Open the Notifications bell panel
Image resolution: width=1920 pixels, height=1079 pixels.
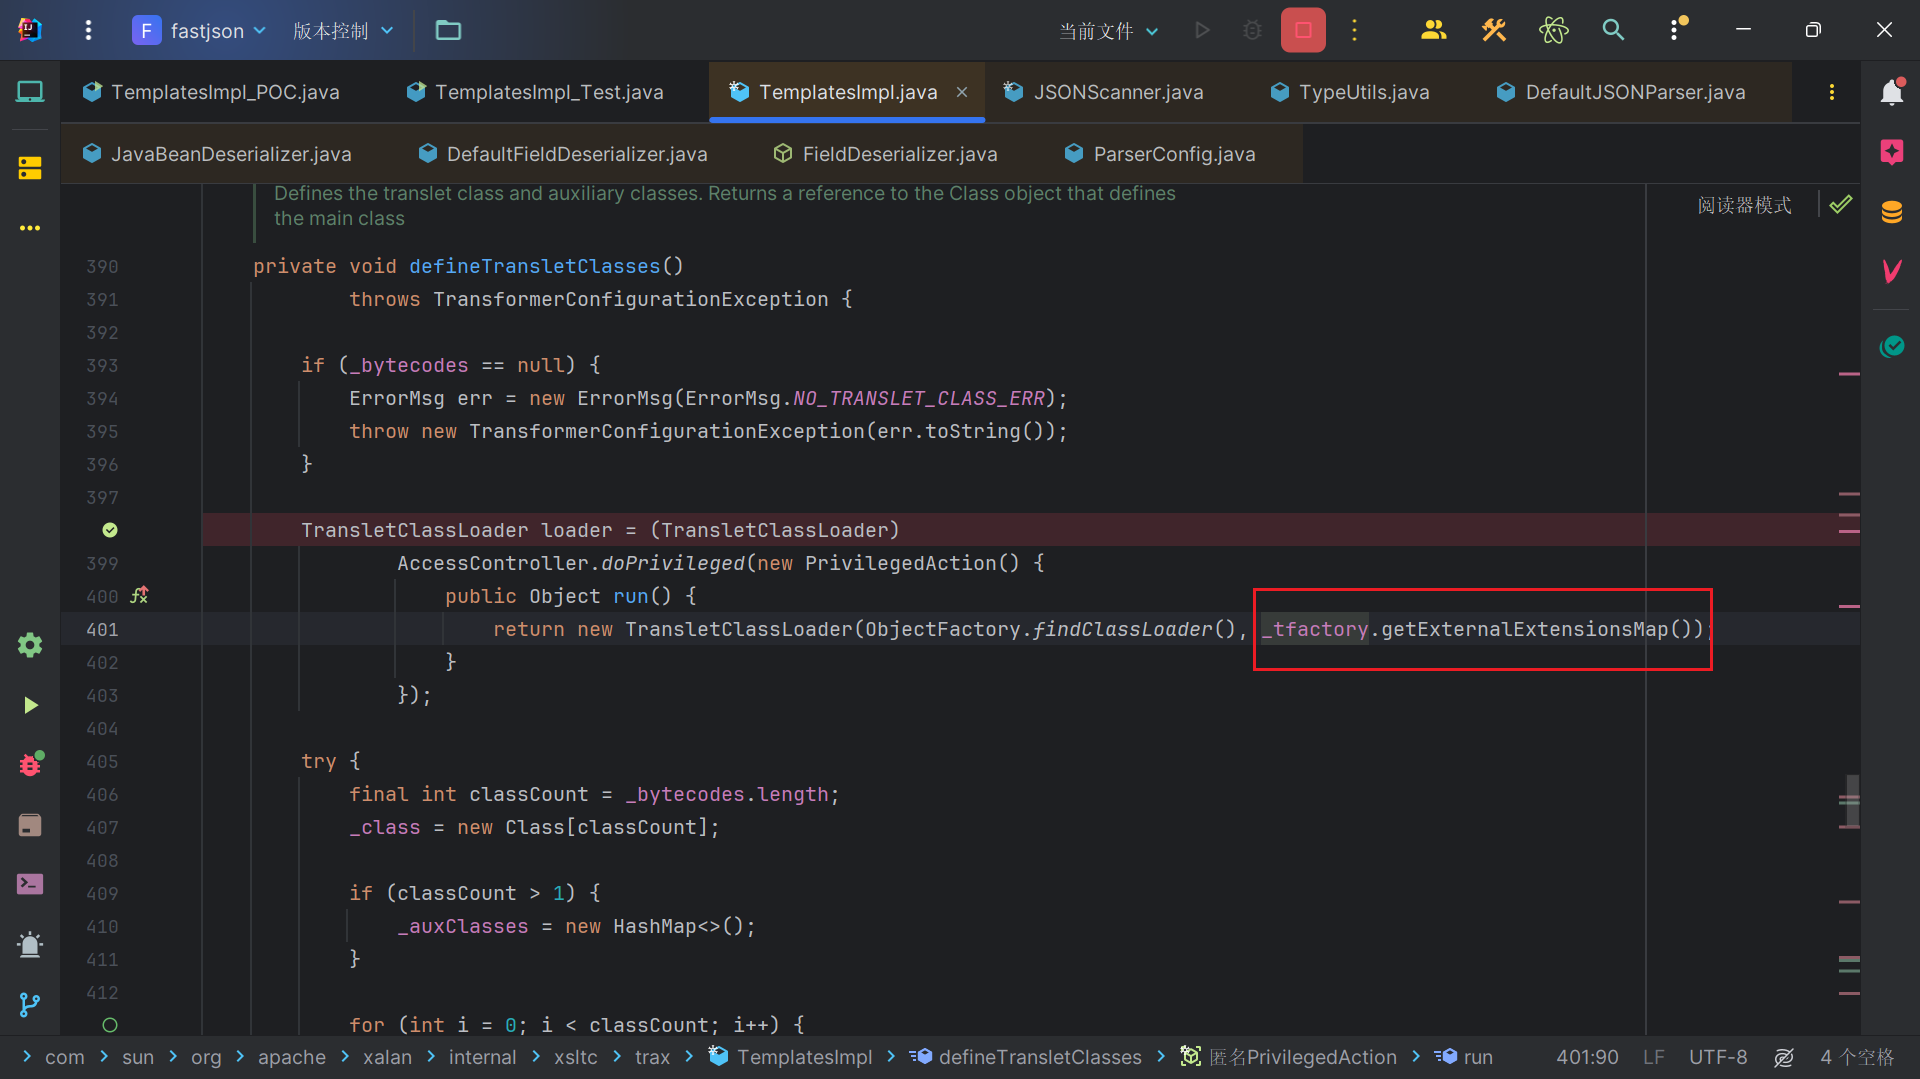1891,92
